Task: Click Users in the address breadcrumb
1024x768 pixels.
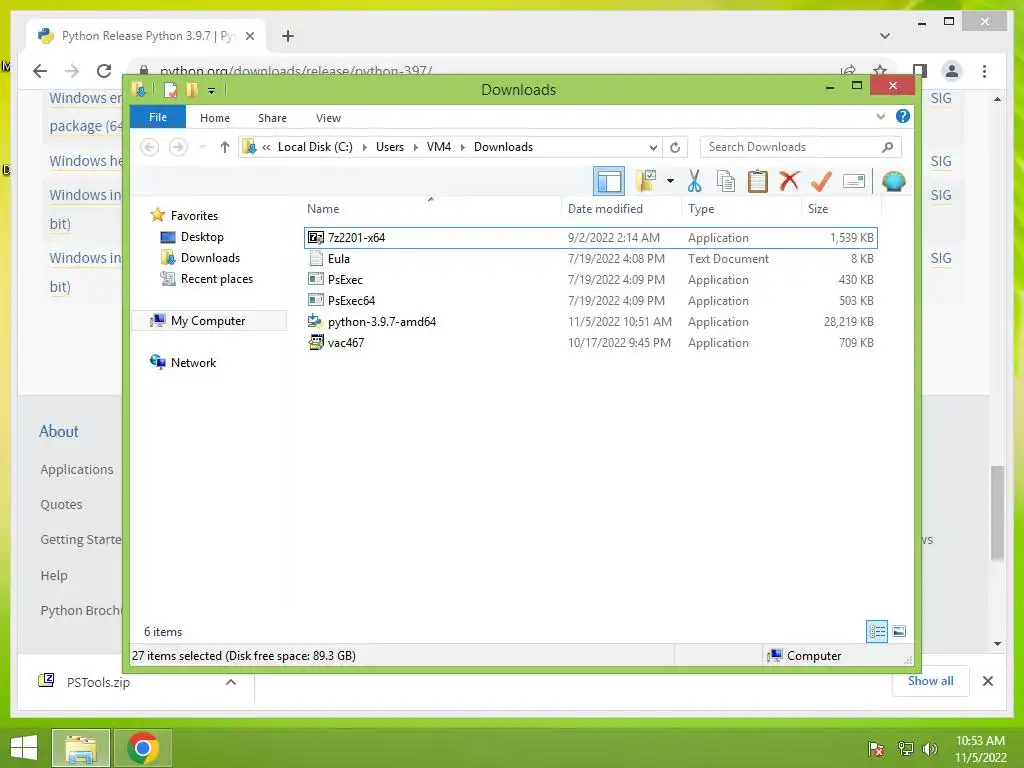Action: (390, 147)
